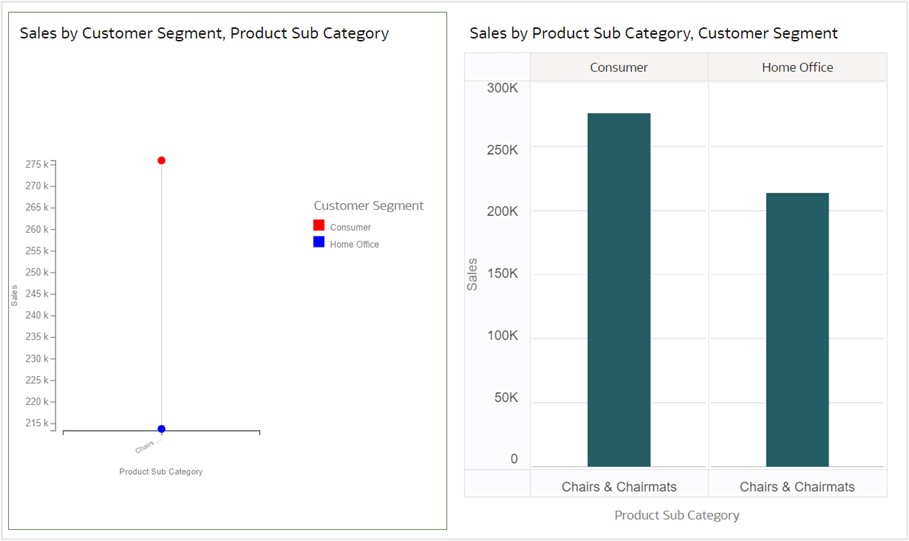Click the 300K tick on bar chart axis
This screenshot has width=909, height=541.
click(502, 88)
